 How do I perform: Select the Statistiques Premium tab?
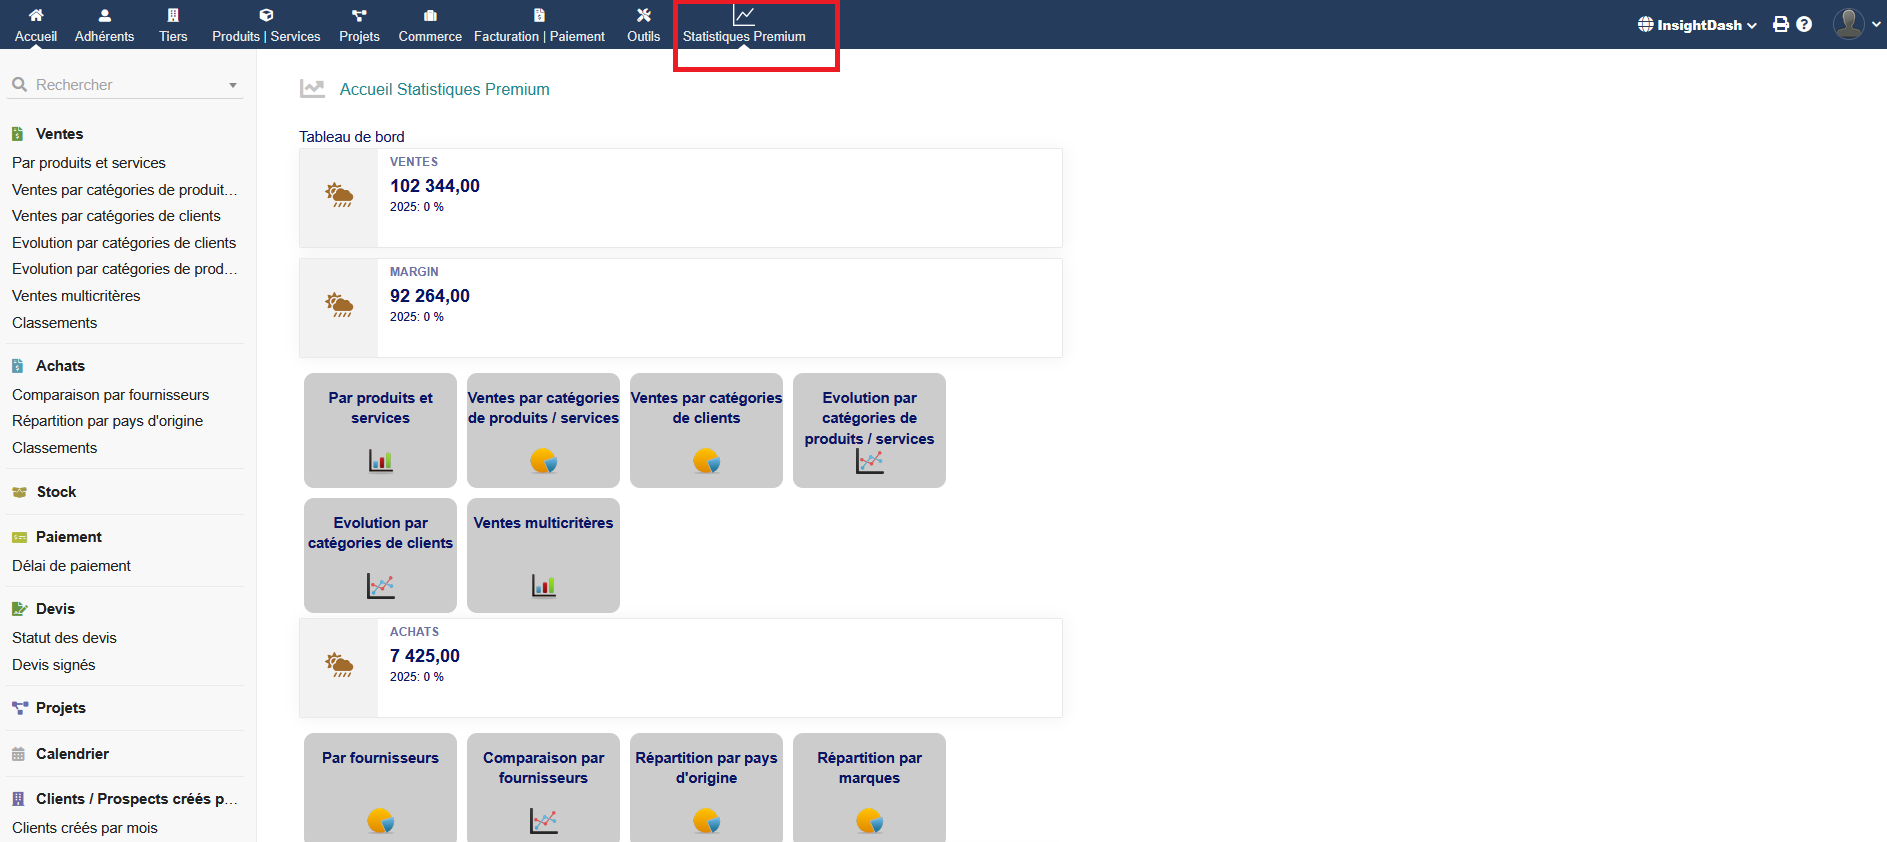pyautogui.click(x=744, y=25)
